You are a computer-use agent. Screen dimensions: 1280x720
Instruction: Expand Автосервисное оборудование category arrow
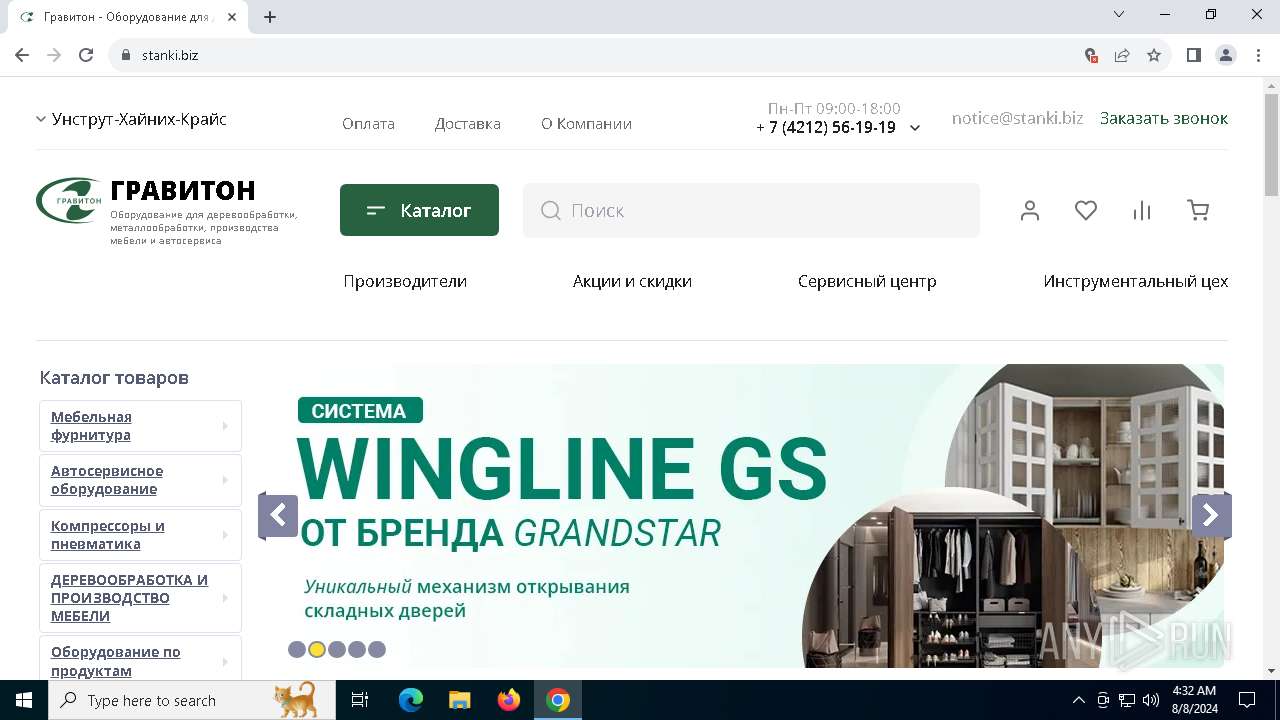[x=225, y=480]
